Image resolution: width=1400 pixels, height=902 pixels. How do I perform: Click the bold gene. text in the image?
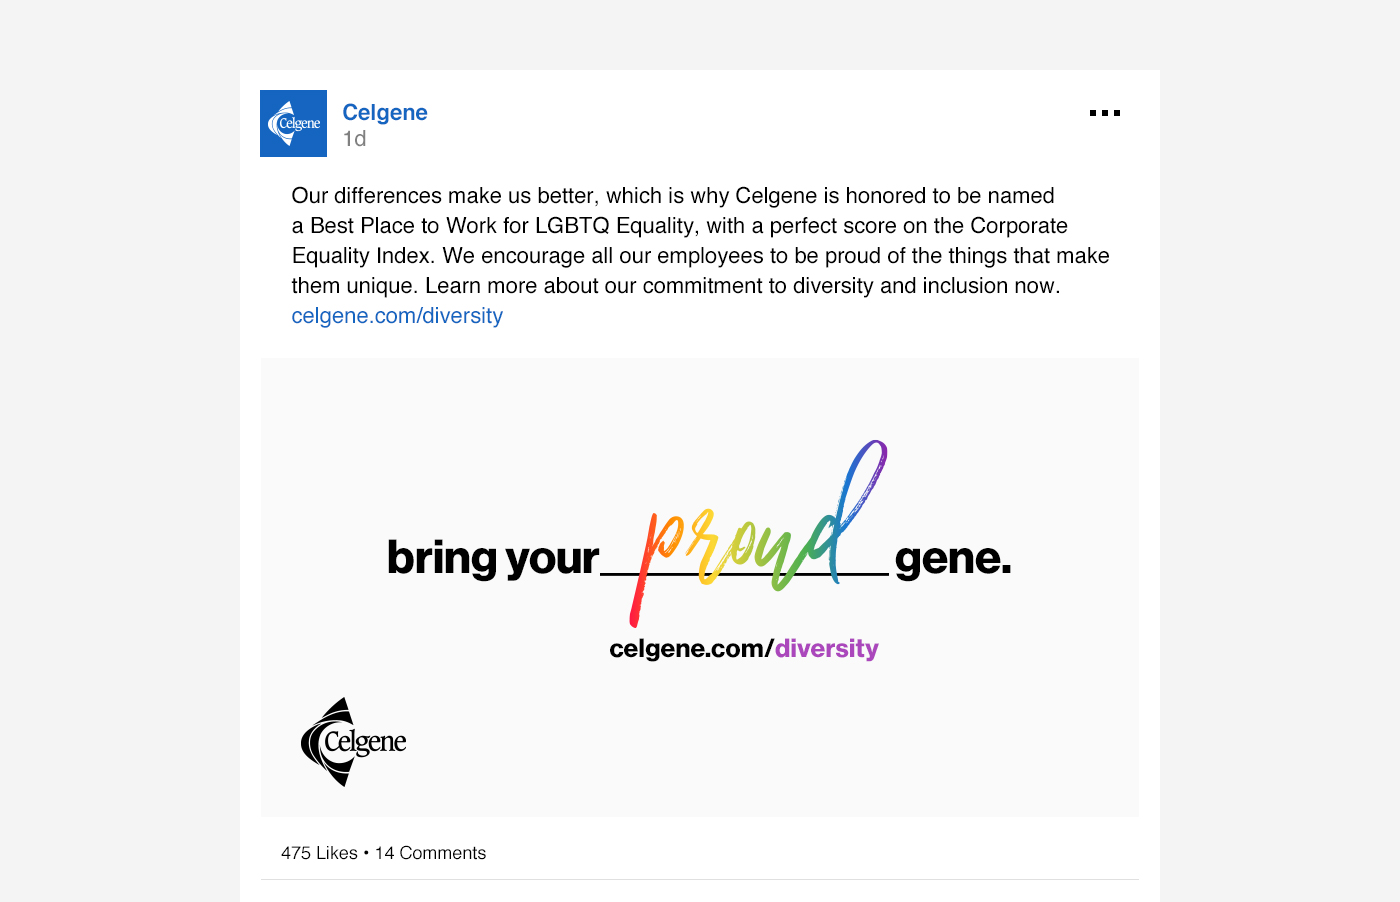click(x=953, y=559)
